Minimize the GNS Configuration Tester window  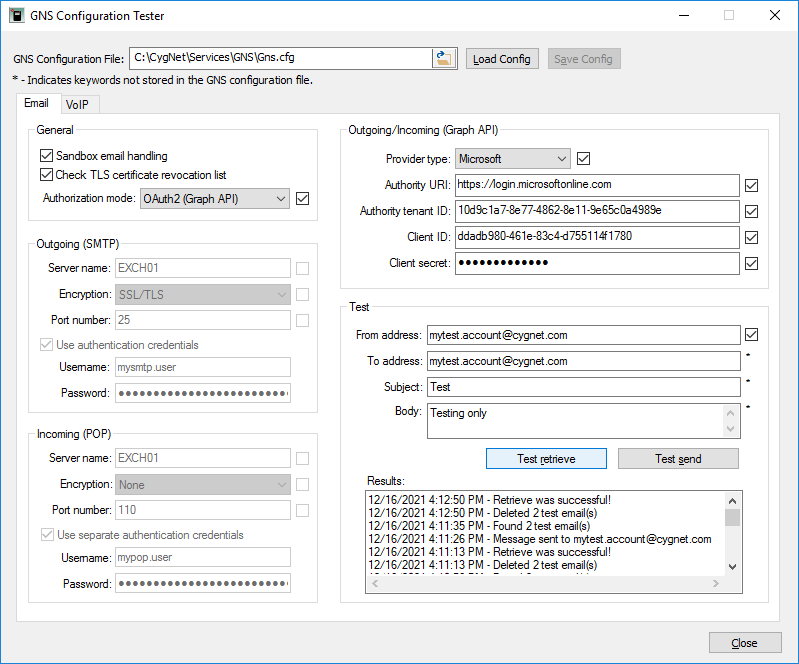tap(684, 15)
